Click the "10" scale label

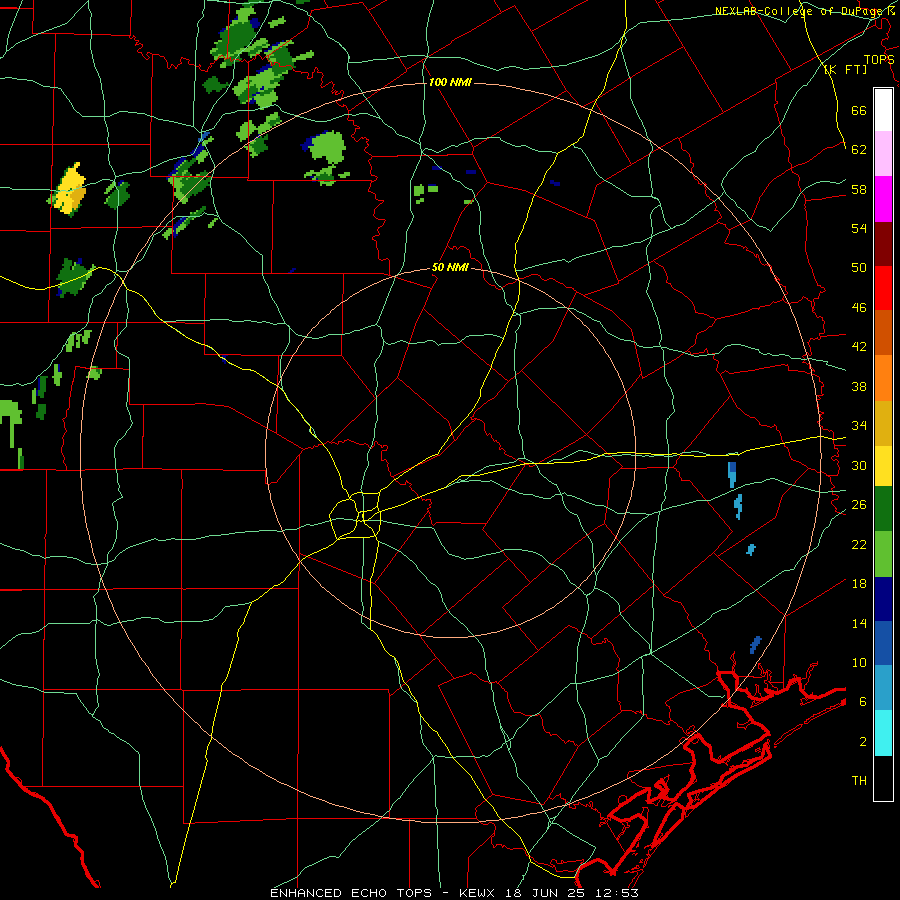pos(859,663)
